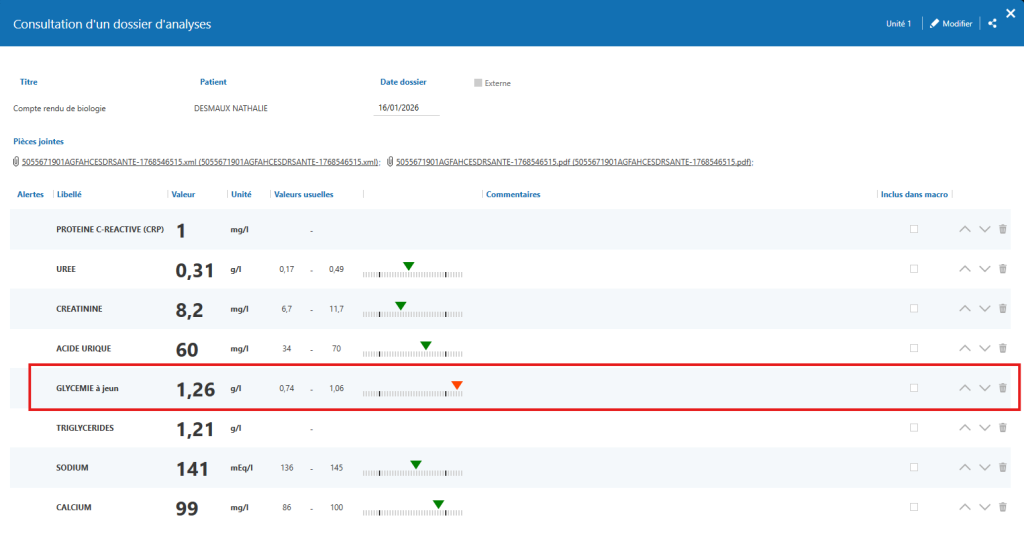This screenshot has height=542, width=1024.
Task: Click the share icon in header
Action: pyautogui.click(x=992, y=23)
